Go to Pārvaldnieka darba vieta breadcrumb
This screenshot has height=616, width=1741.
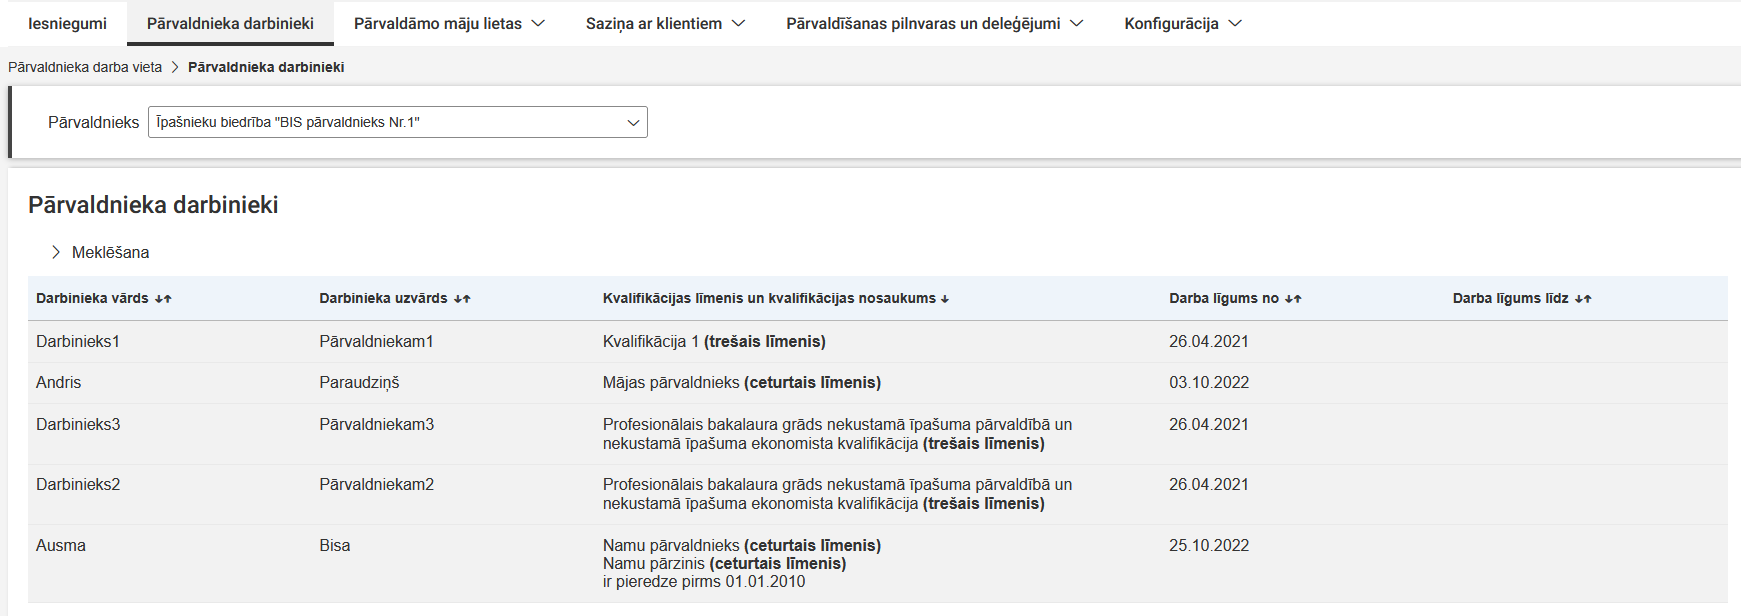[x=85, y=67]
